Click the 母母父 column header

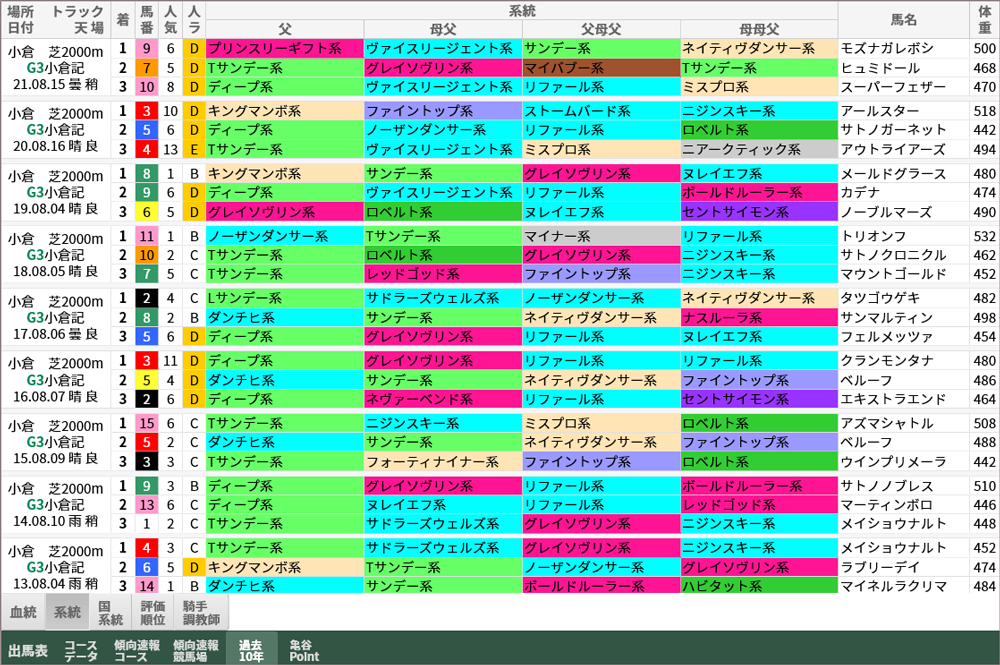tap(758, 29)
